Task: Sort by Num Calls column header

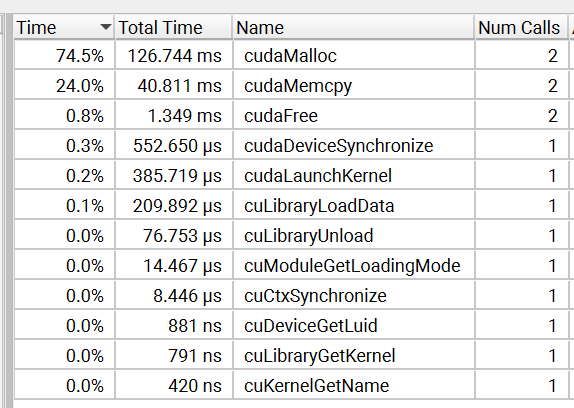Action: (x=522, y=27)
